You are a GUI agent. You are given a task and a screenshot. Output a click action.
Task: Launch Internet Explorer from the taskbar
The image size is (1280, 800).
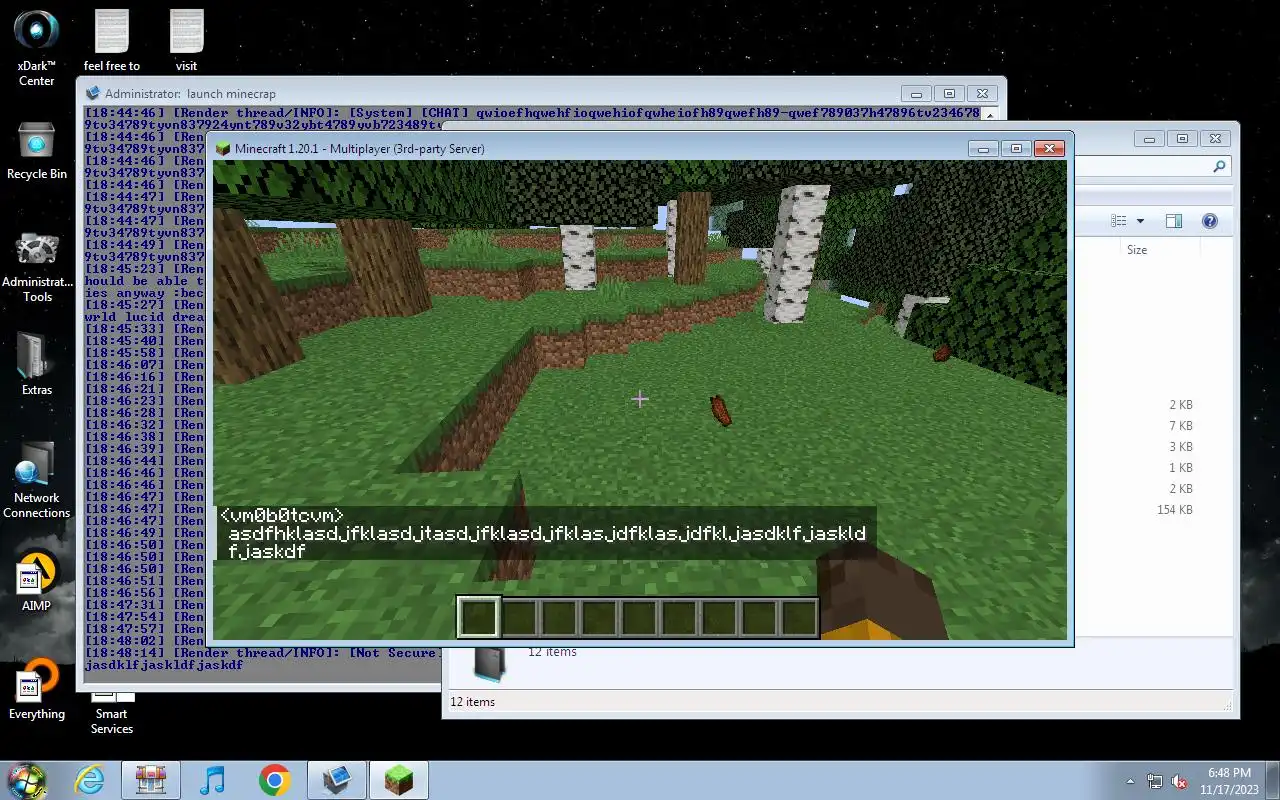(90, 780)
